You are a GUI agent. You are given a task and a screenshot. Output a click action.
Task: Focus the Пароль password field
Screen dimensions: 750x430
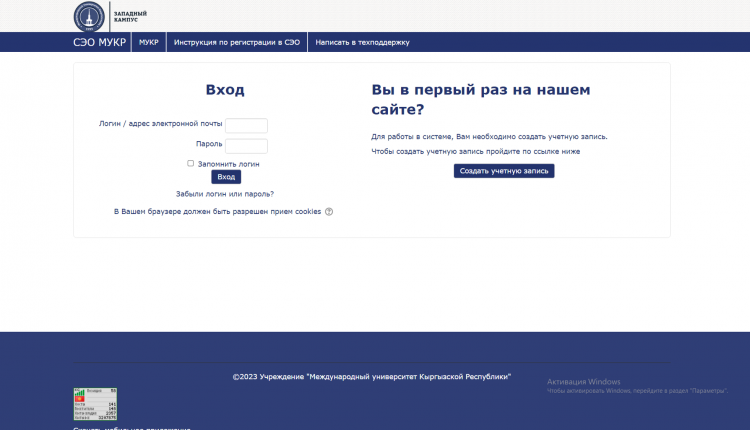[246, 146]
